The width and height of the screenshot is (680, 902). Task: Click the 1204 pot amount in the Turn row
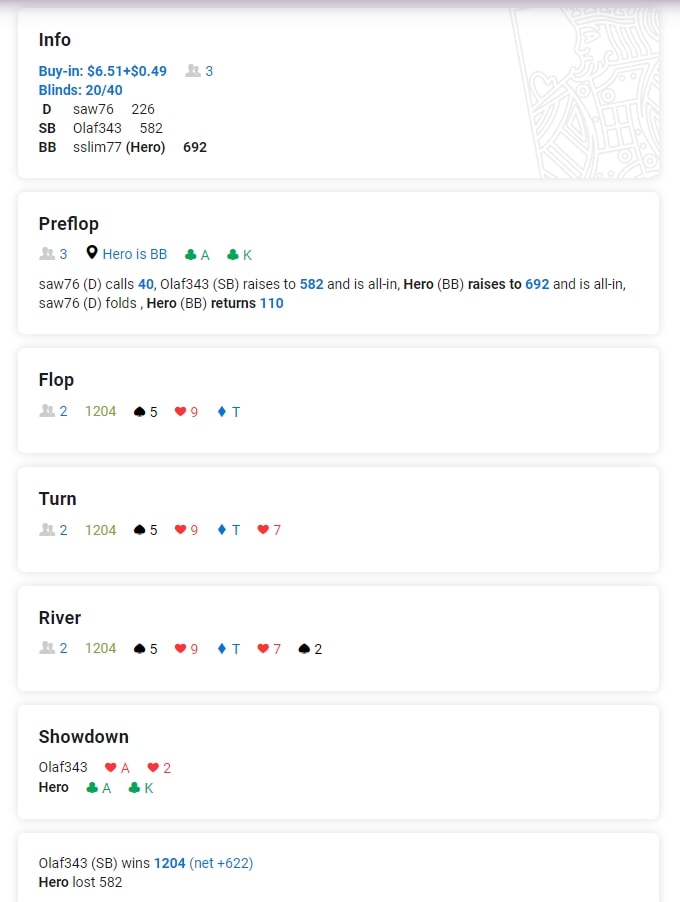pos(100,530)
